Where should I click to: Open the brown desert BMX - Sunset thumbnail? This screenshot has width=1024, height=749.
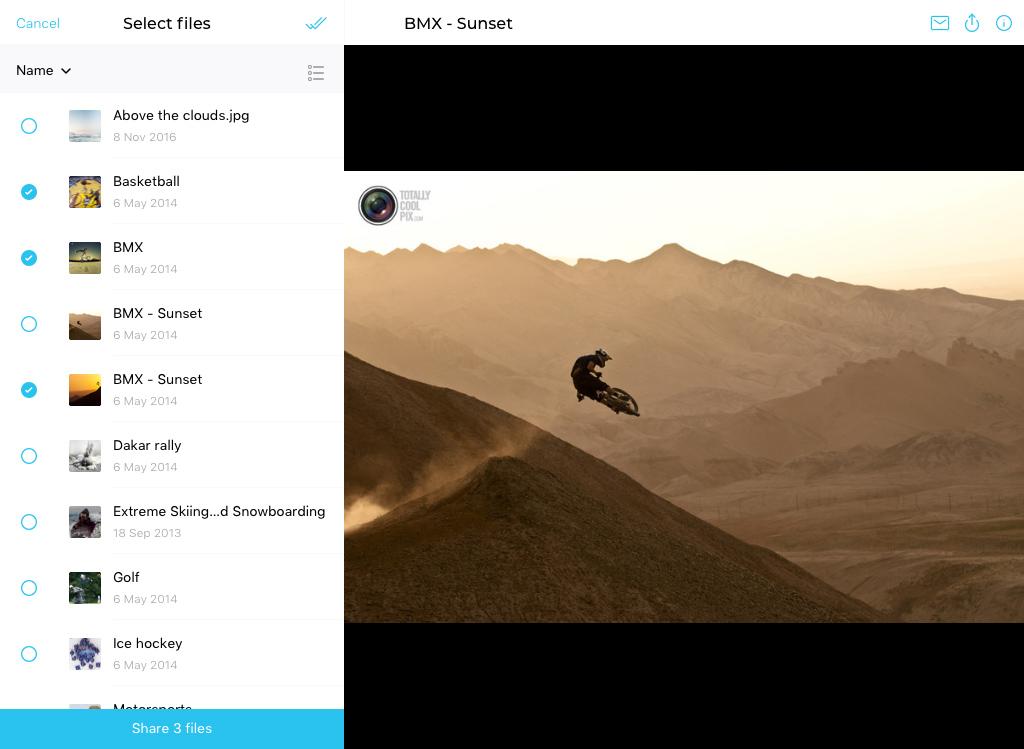(85, 324)
